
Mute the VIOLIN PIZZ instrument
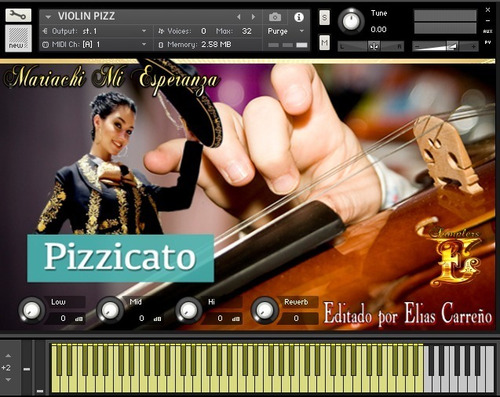(324, 42)
